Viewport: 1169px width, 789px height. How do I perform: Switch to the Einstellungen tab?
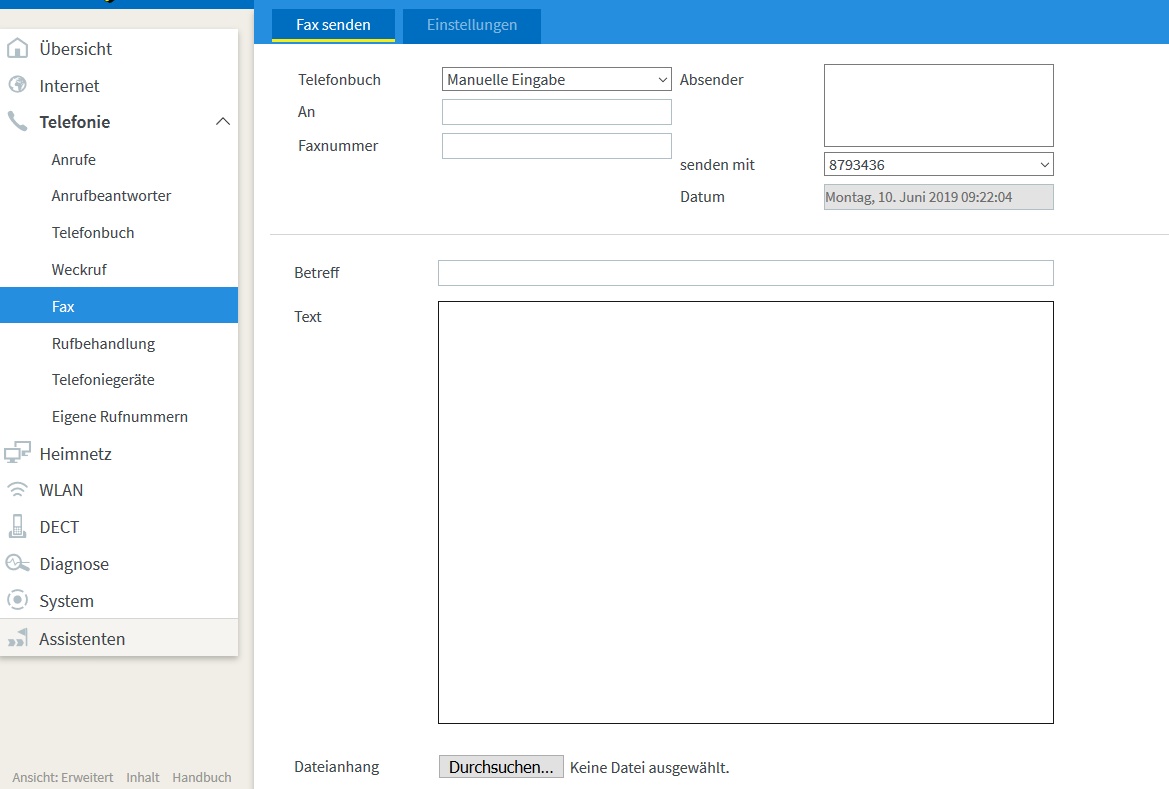pyautogui.click(x=472, y=25)
